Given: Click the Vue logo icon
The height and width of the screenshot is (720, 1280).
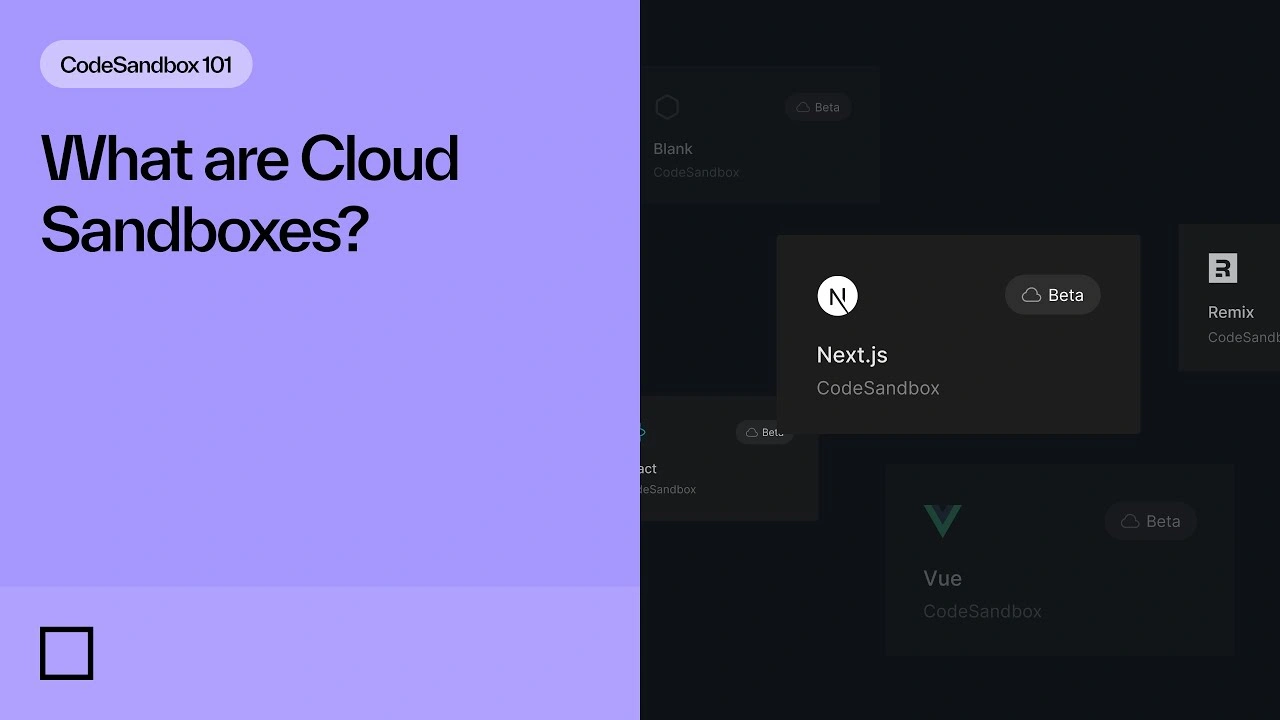Looking at the screenshot, I should click(x=942, y=521).
